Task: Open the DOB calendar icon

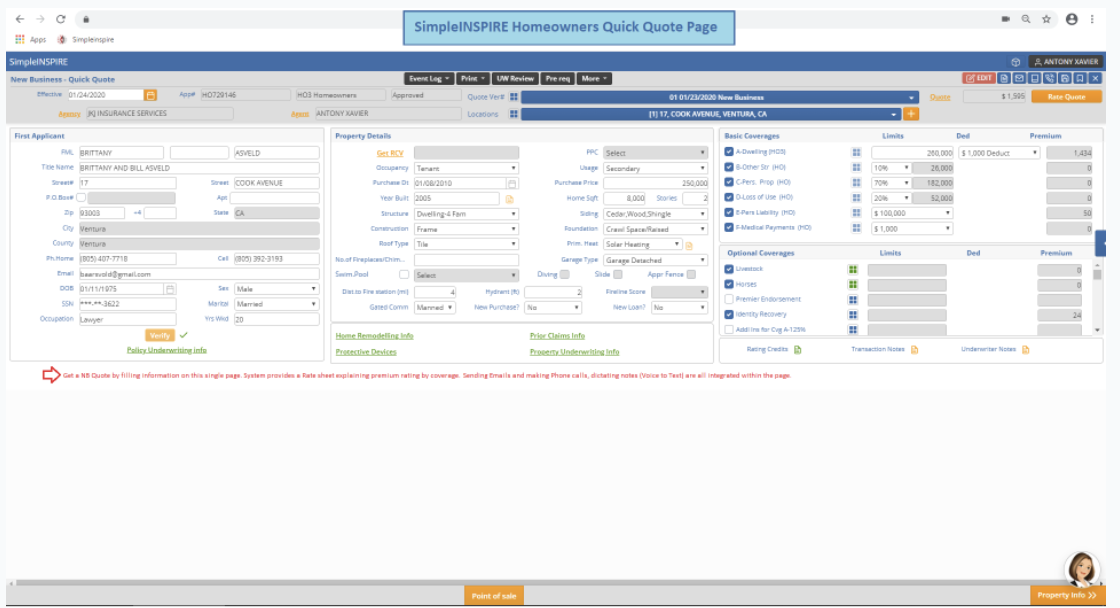Action: (x=170, y=289)
